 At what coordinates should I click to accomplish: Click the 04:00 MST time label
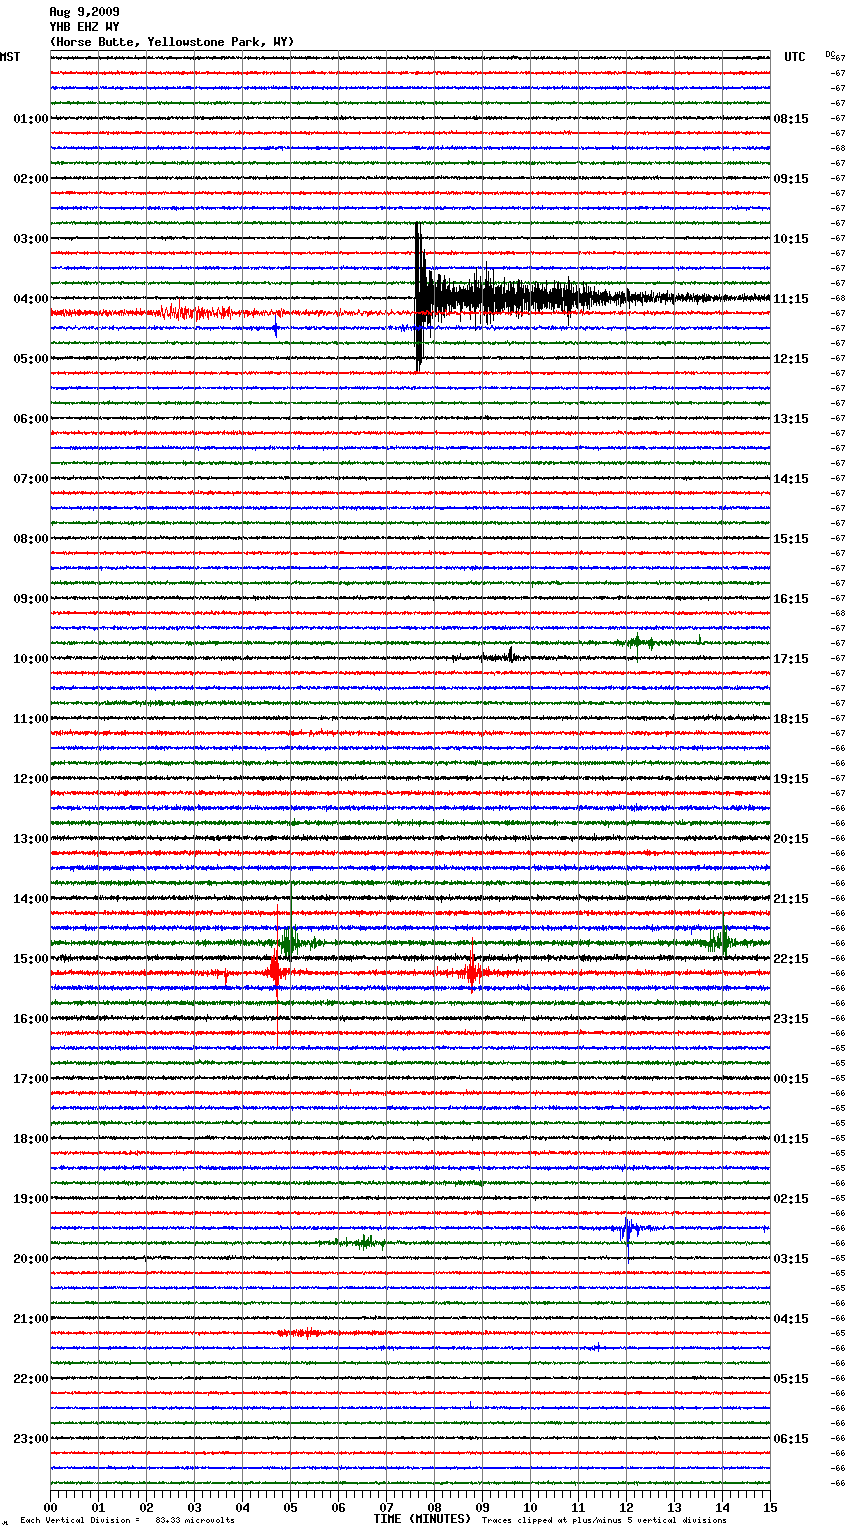[31, 299]
